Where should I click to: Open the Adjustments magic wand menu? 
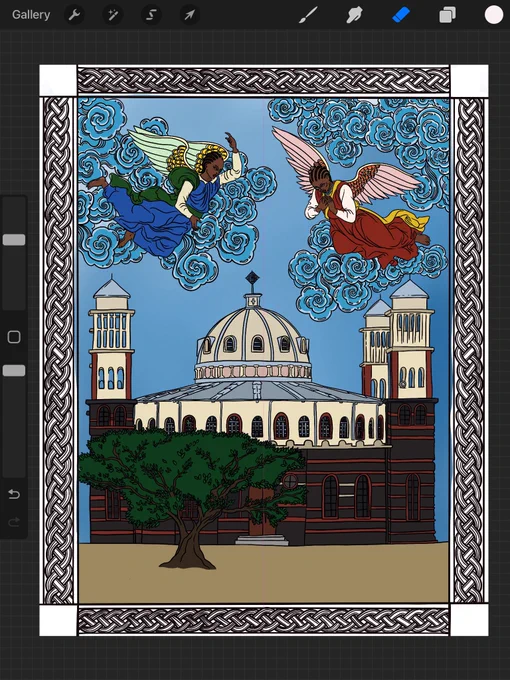coord(113,15)
